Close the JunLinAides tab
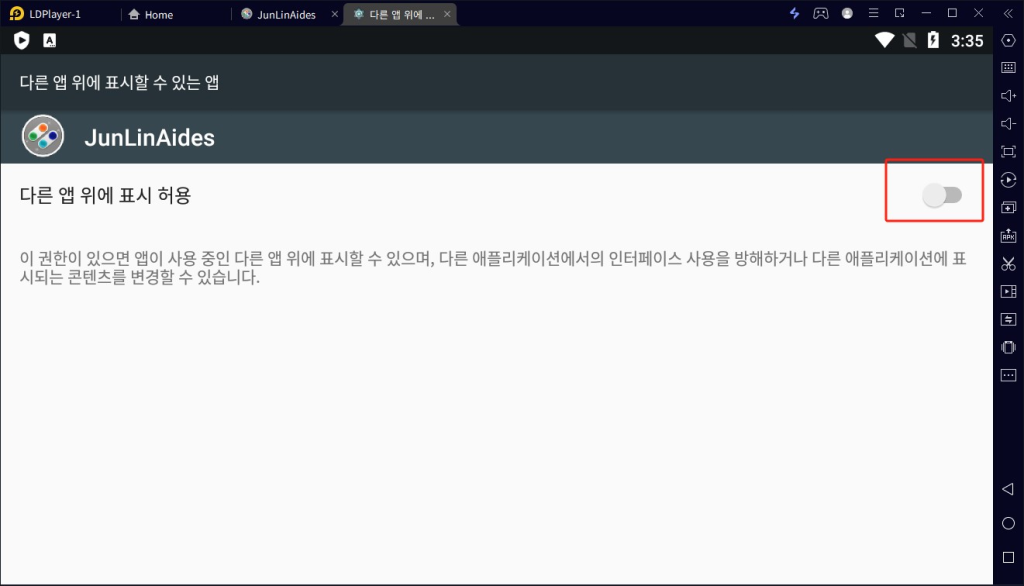The width and height of the screenshot is (1024, 586). tap(334, 14)
